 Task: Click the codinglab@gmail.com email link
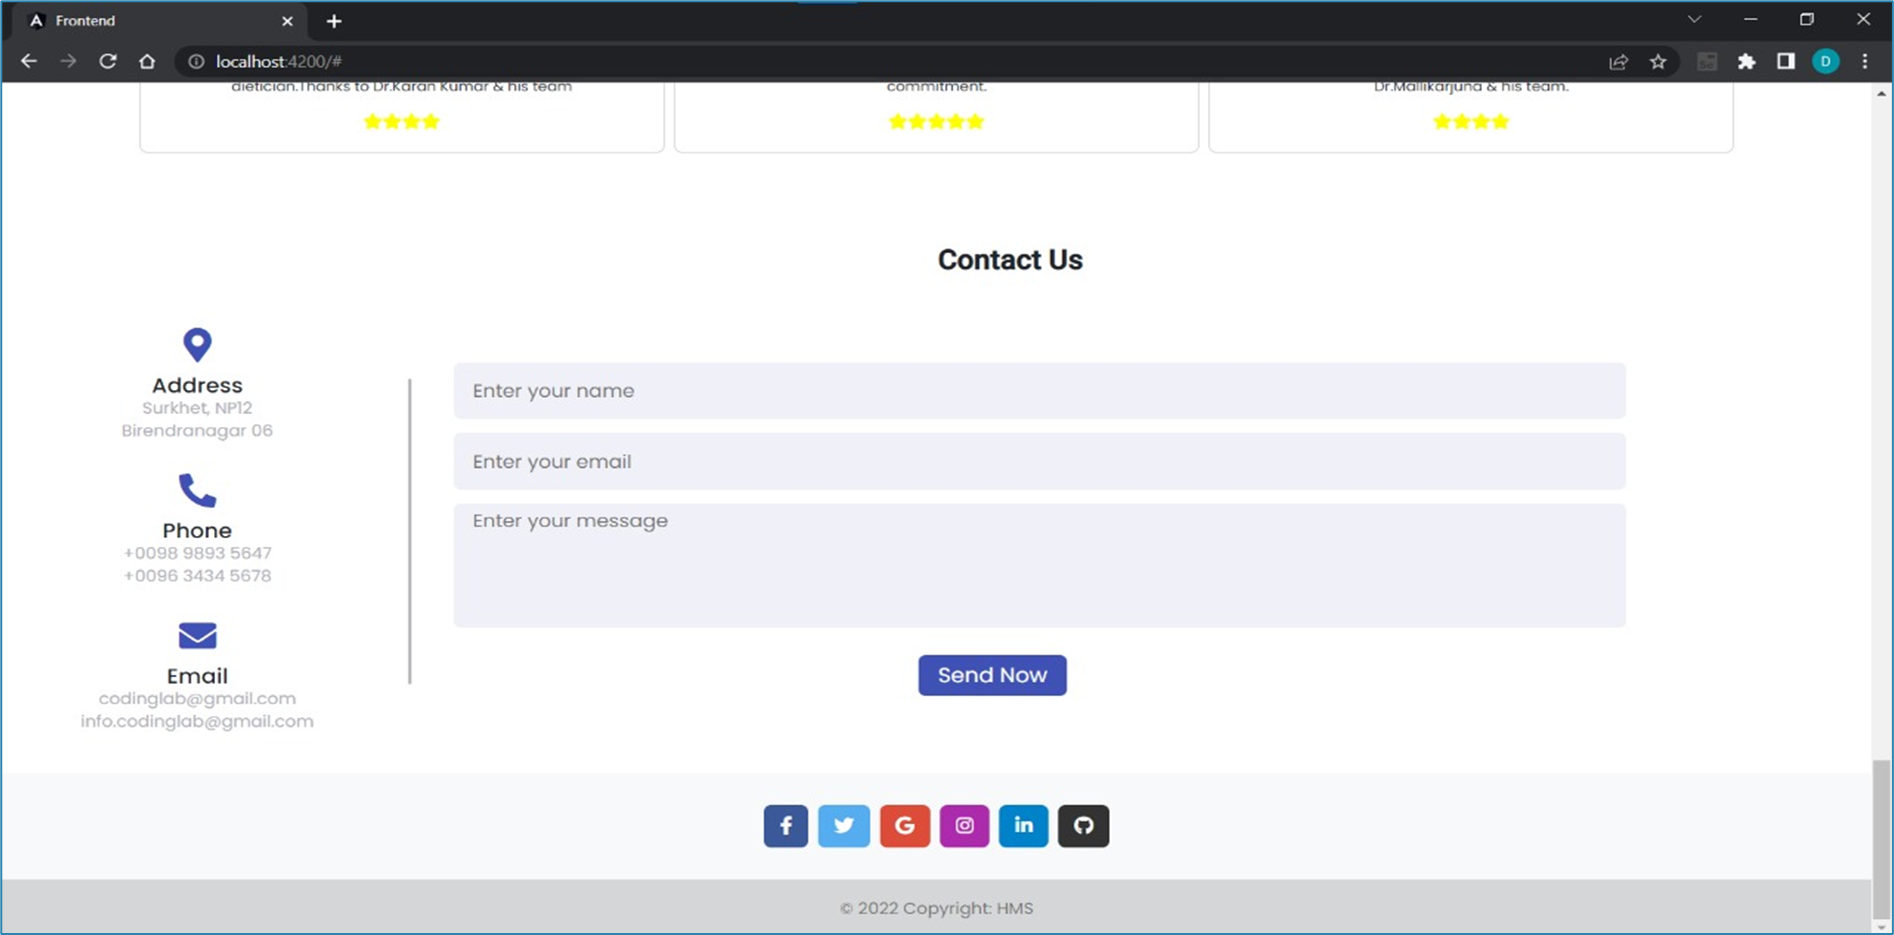coord(197,698)
